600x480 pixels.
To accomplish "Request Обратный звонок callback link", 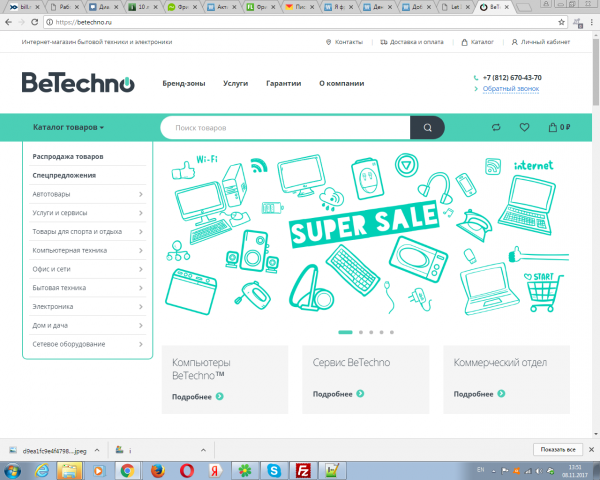I will pos(511,89).
